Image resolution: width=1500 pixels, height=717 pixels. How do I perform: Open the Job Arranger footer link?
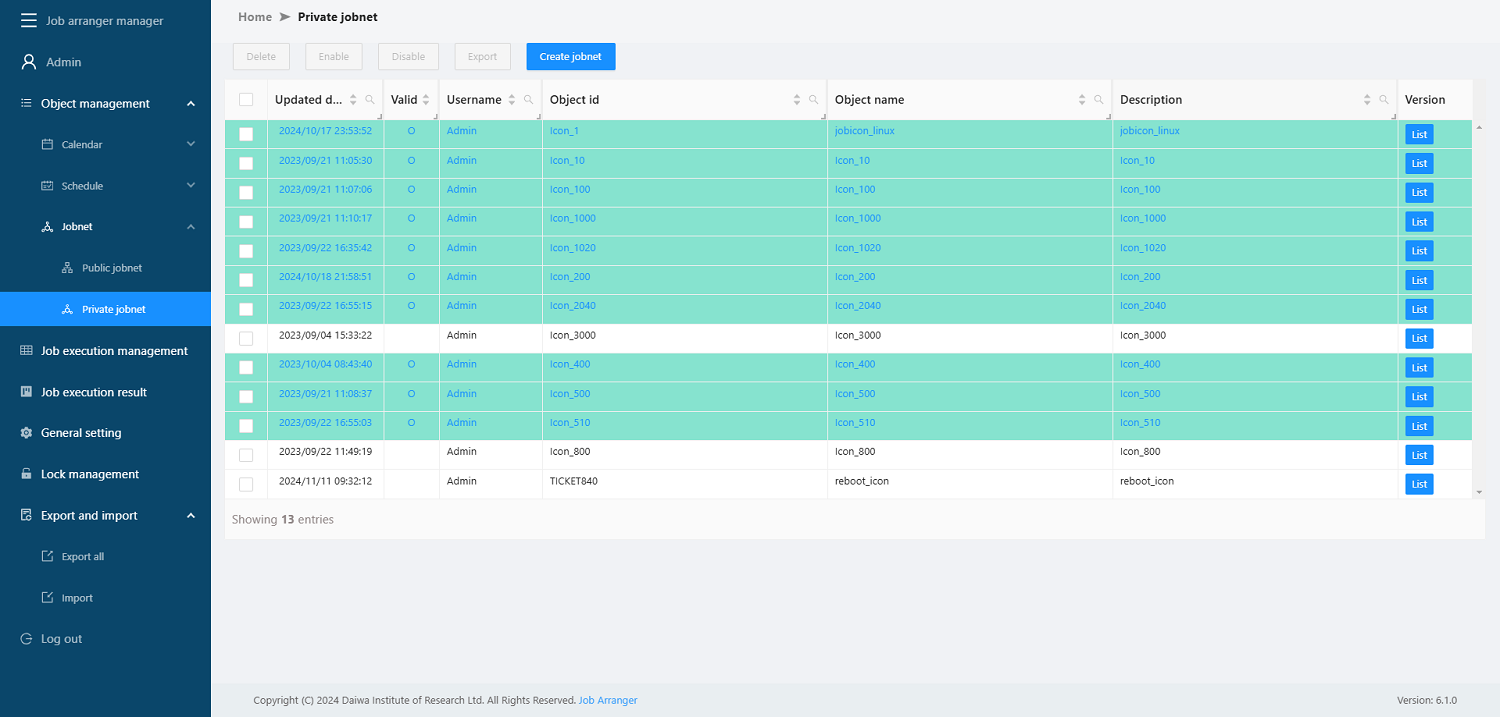click(x=608, y=700)
